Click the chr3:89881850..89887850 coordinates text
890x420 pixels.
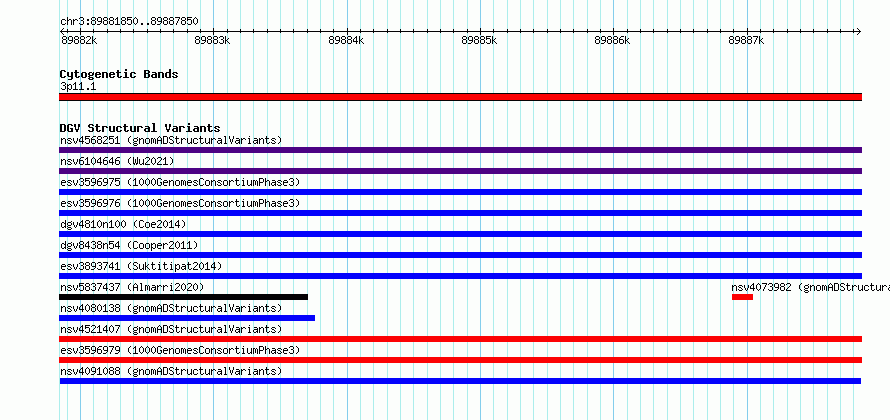129,22
